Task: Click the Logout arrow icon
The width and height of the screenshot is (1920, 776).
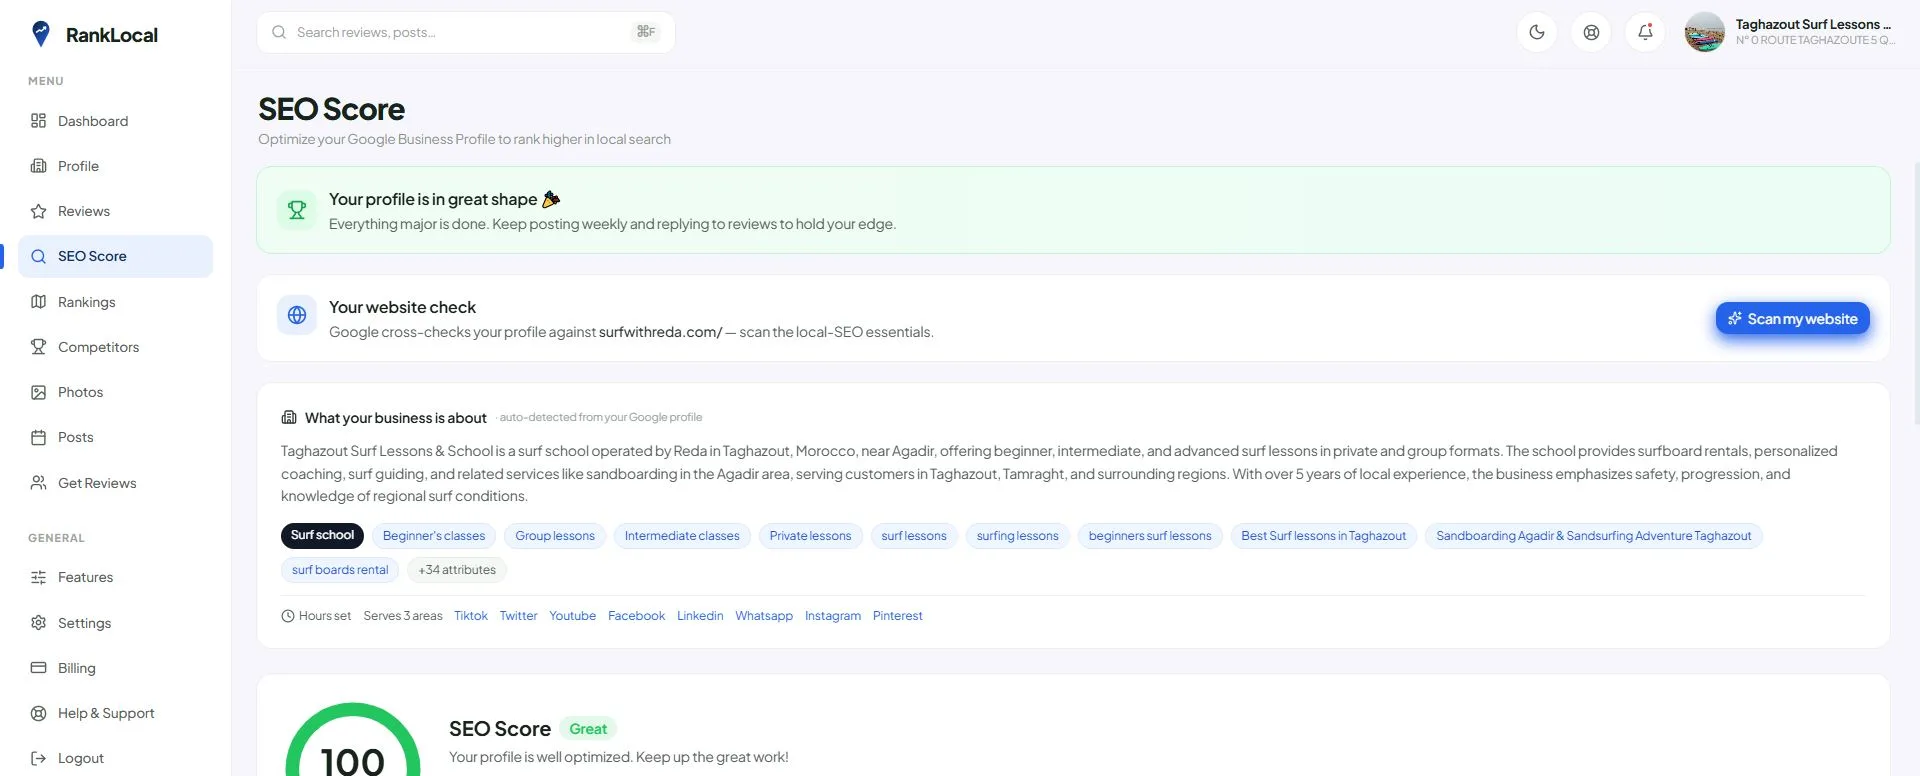Action: [x=38, y=758]
